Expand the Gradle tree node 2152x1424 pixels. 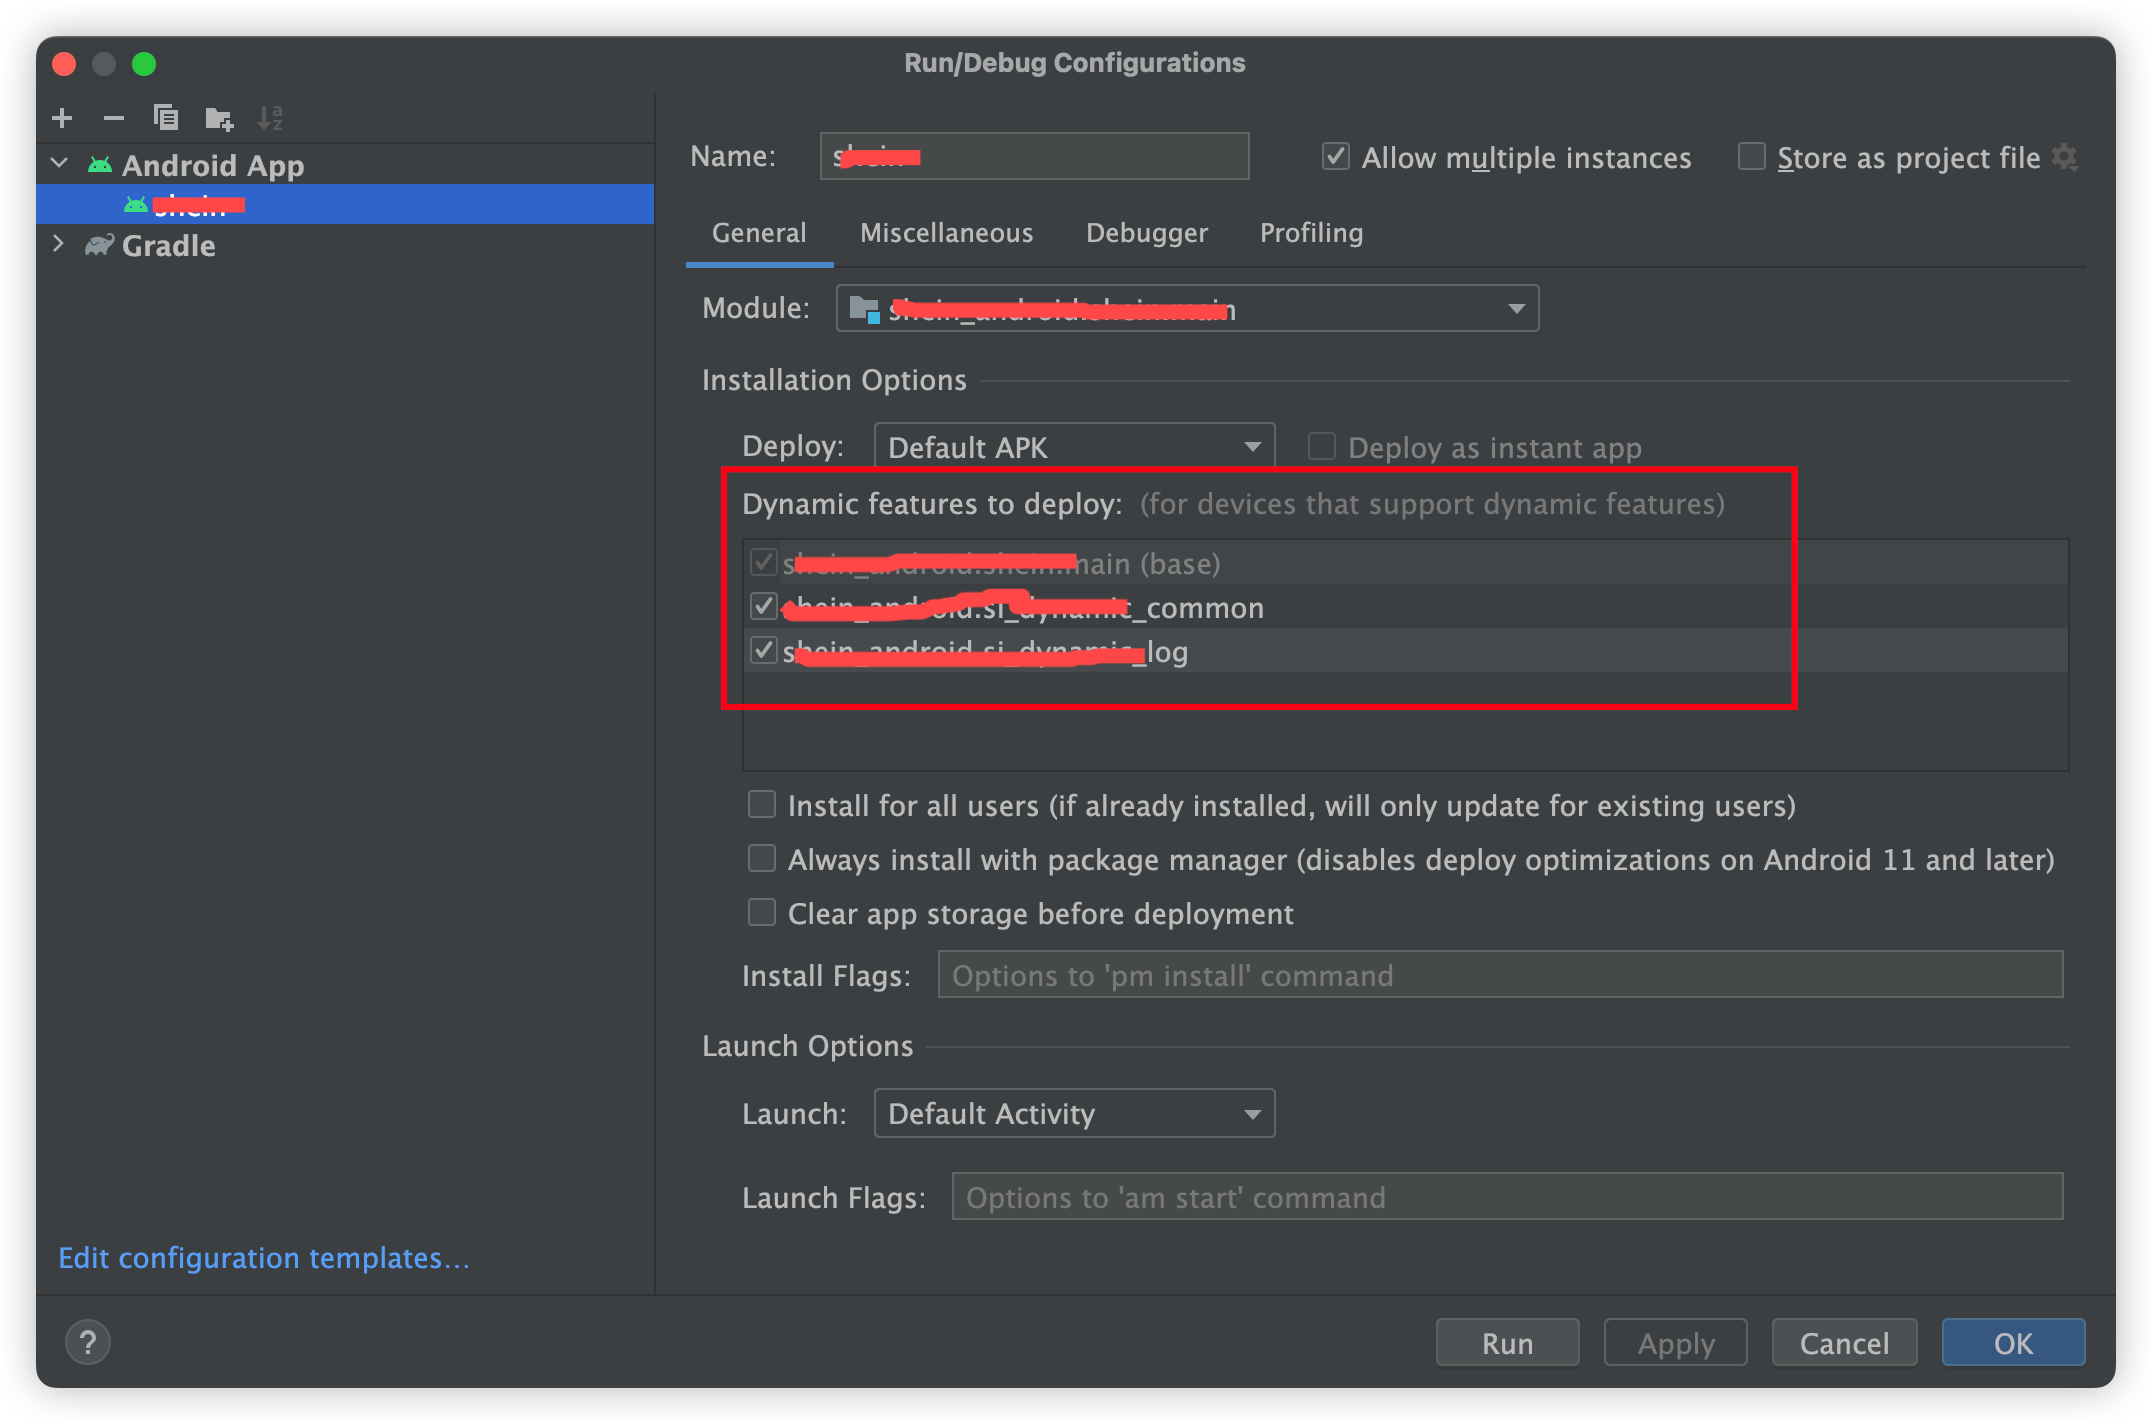pyautogui.click(x=58, y=245)
